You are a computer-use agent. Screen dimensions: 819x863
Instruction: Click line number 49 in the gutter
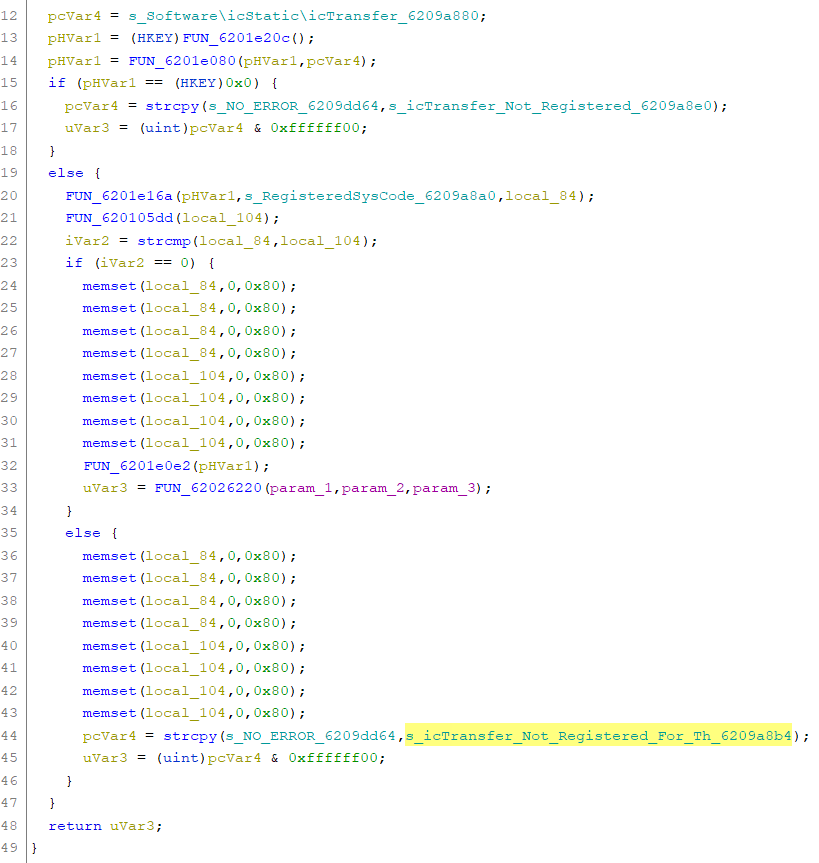pos(12,848)
